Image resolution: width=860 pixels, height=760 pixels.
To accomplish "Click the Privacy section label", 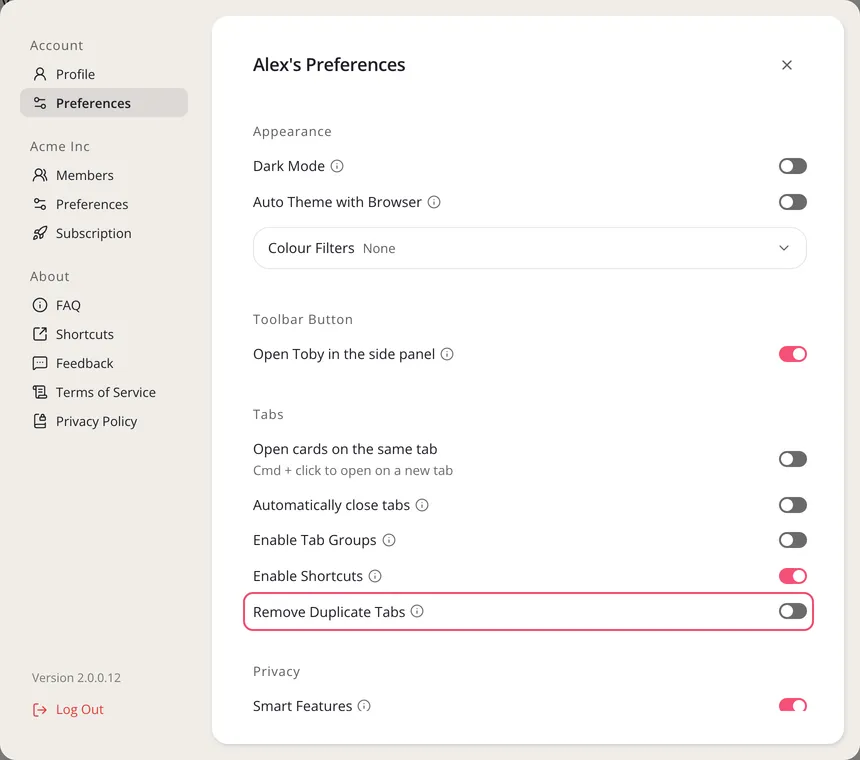I will click(x=276, y=672).
